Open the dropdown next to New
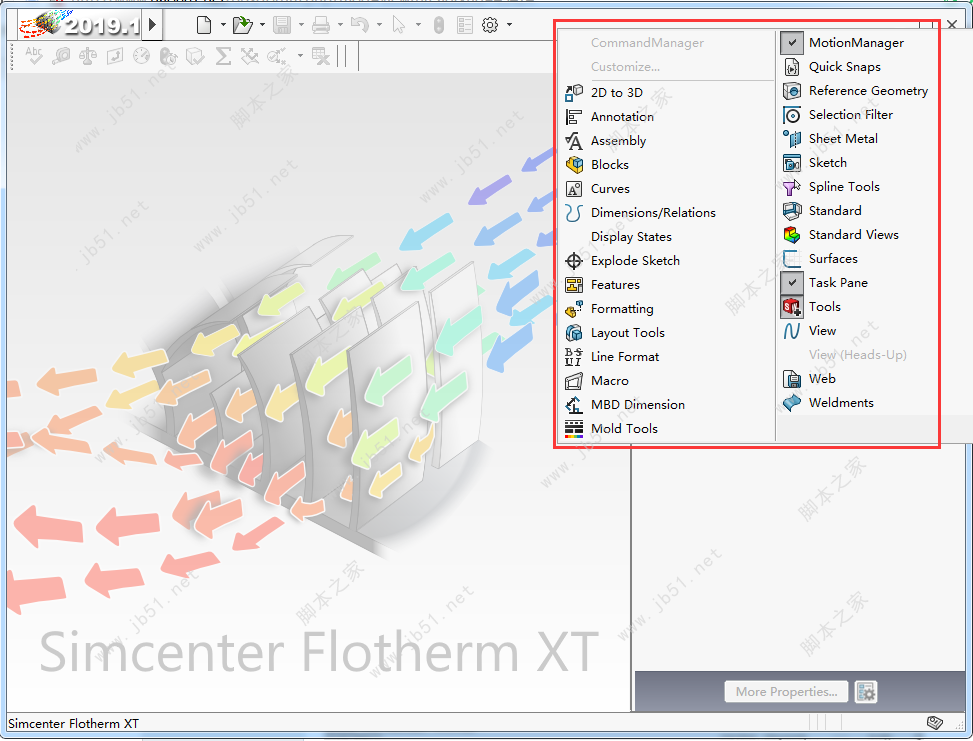This screenshot has height=741, width=973. (x=222, y=24)
